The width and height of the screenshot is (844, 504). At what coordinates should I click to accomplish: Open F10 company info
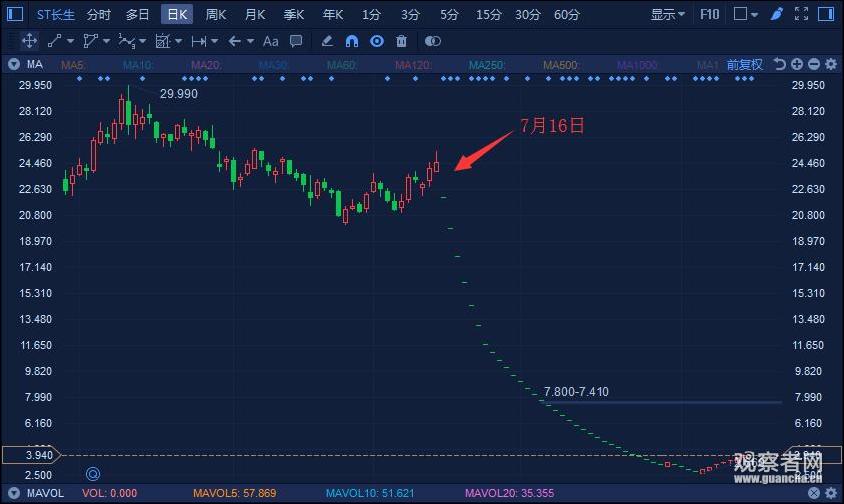(x=709, y=14)
